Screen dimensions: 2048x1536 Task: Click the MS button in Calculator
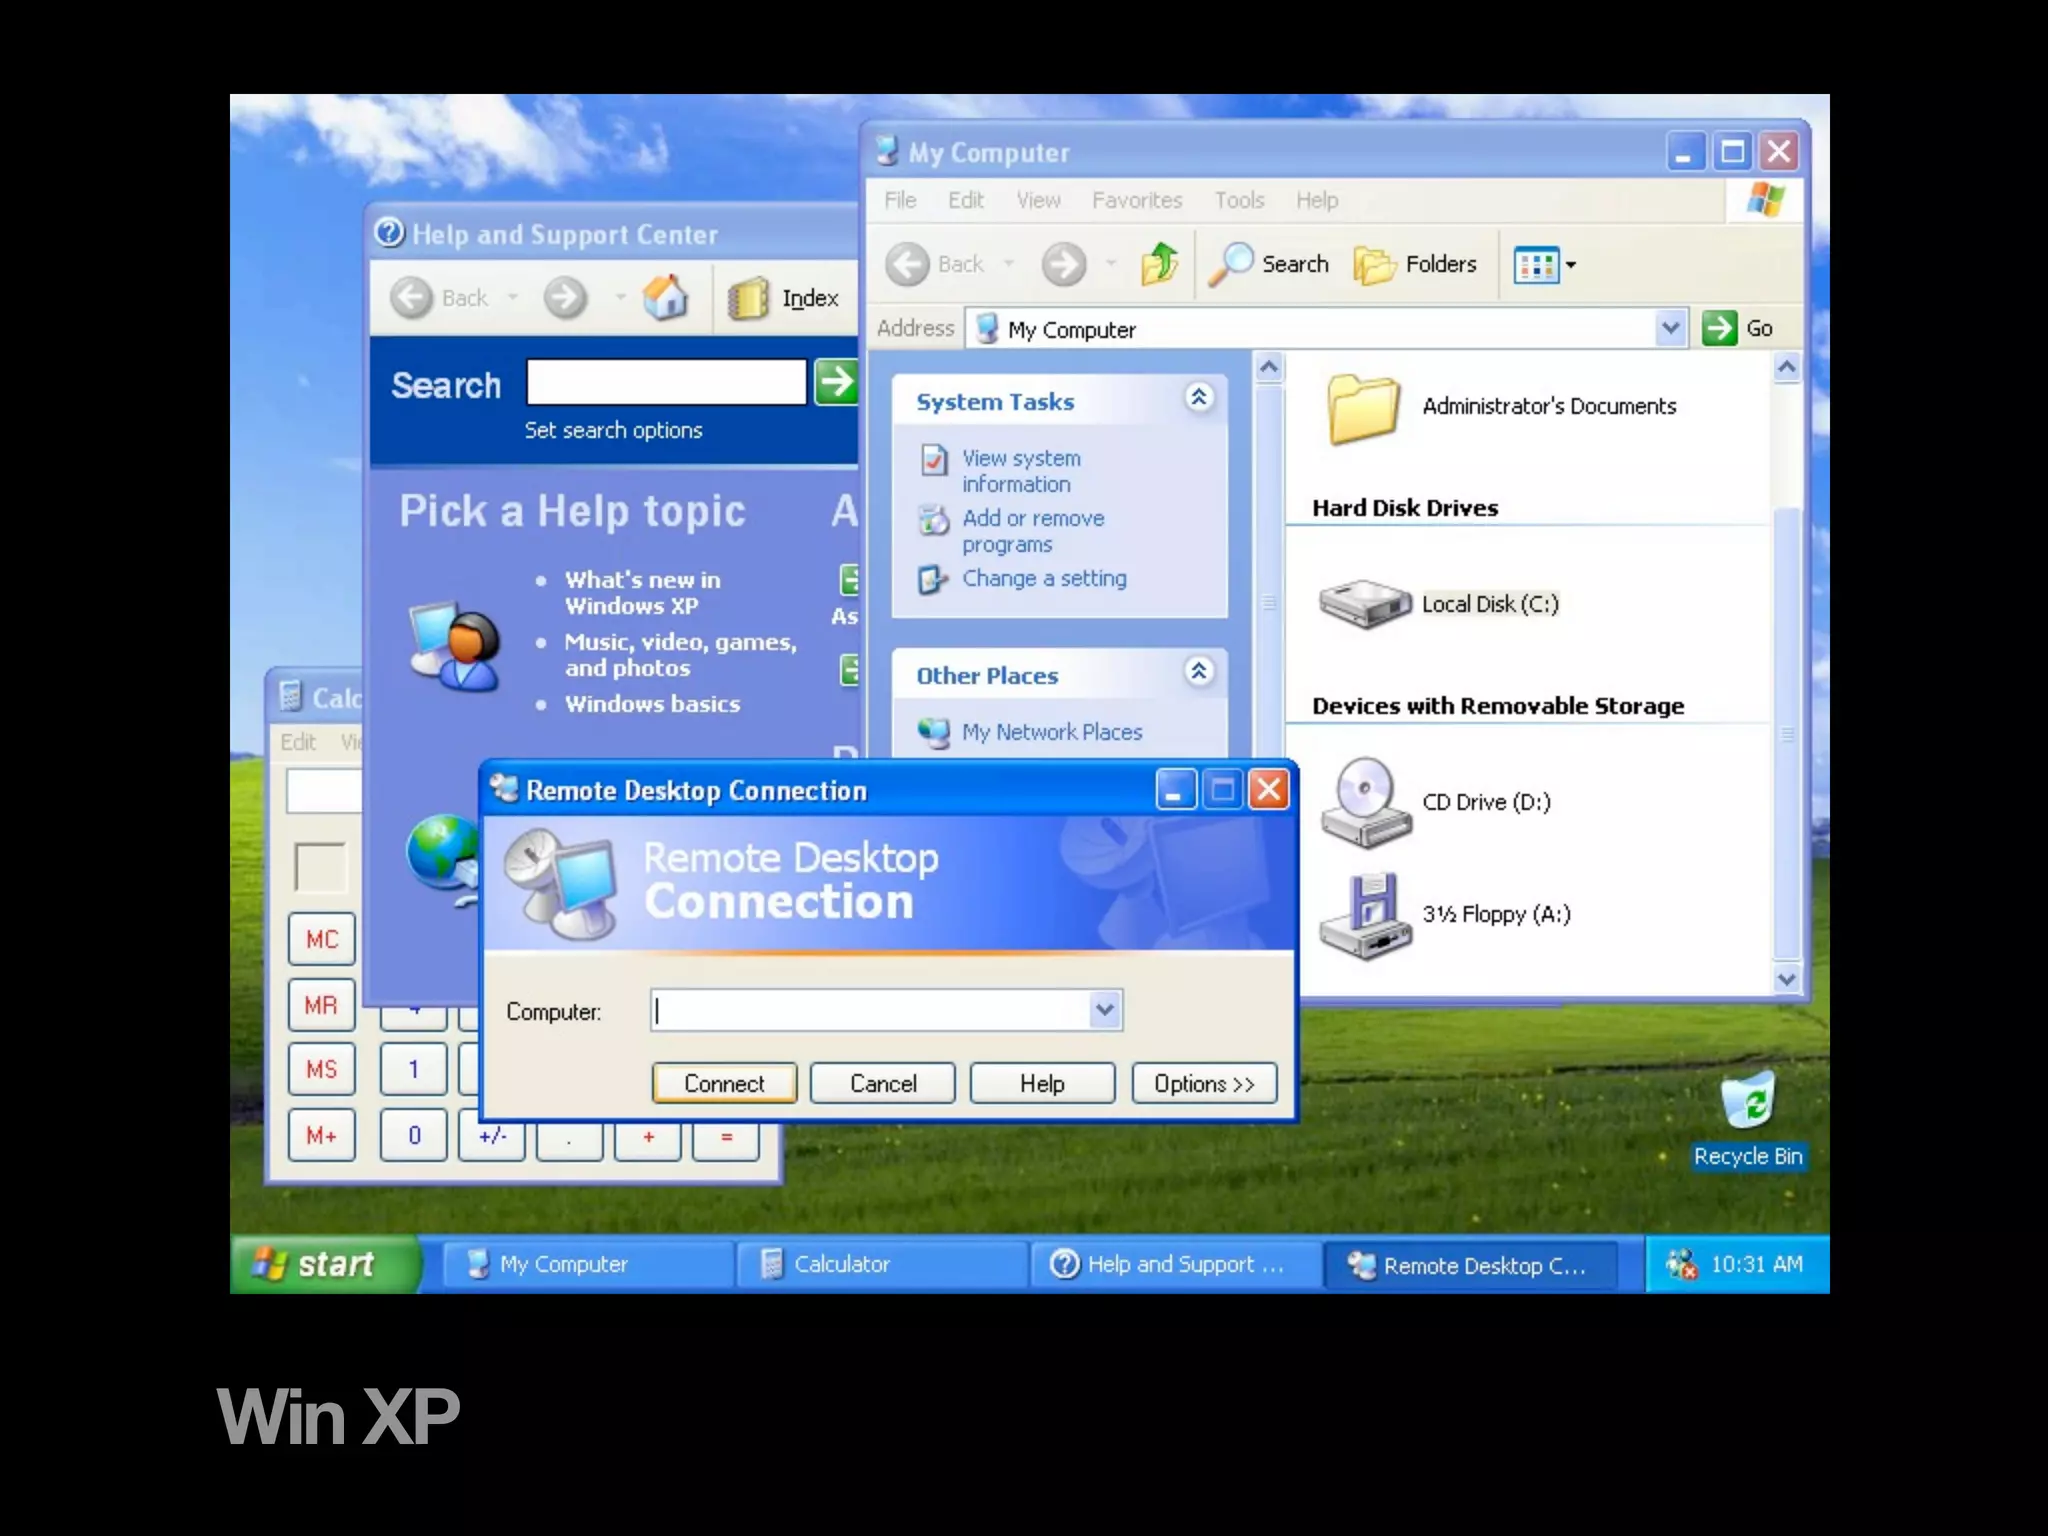click(322, 1069)
